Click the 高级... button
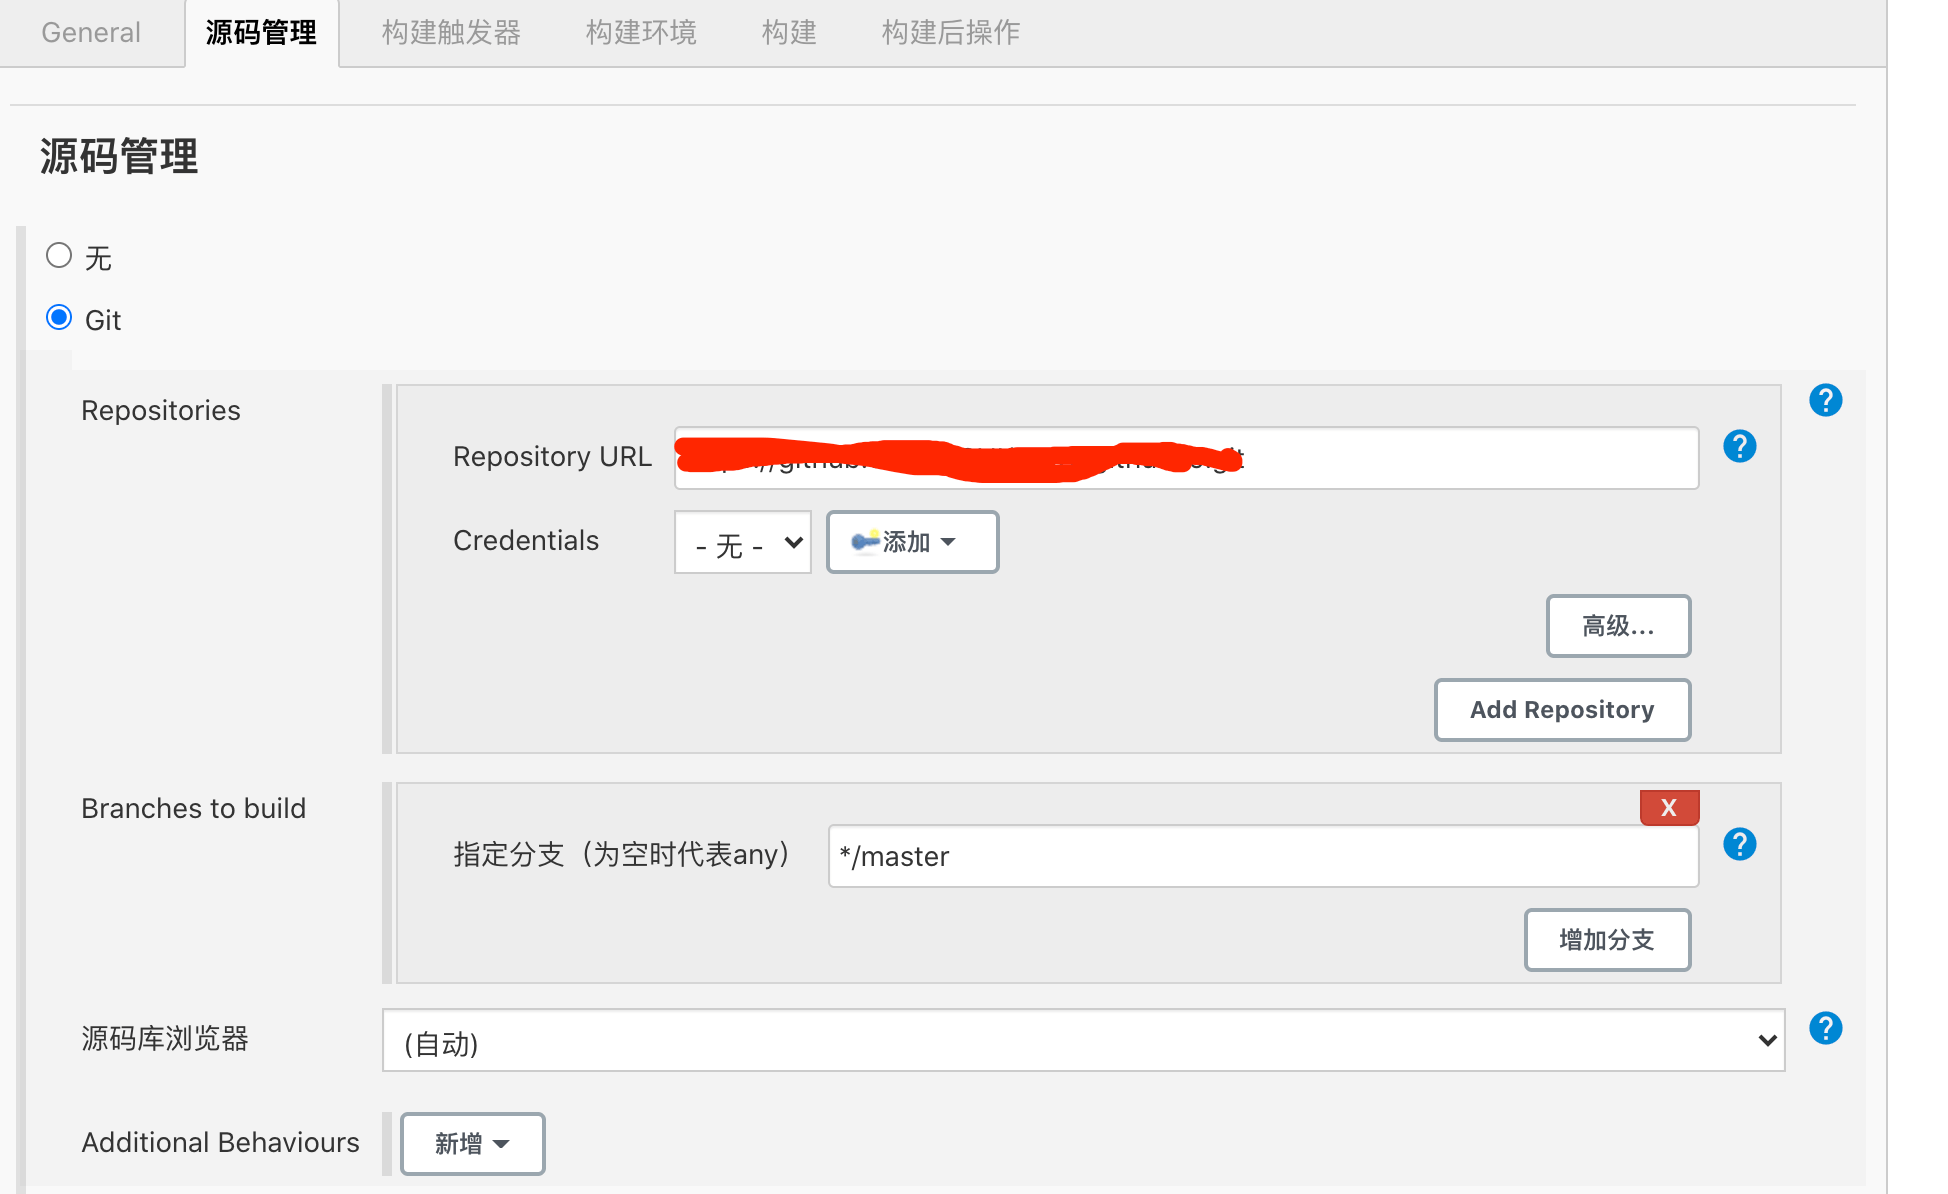This screenshot has height=1194, width=1948. coord(1617,626)
